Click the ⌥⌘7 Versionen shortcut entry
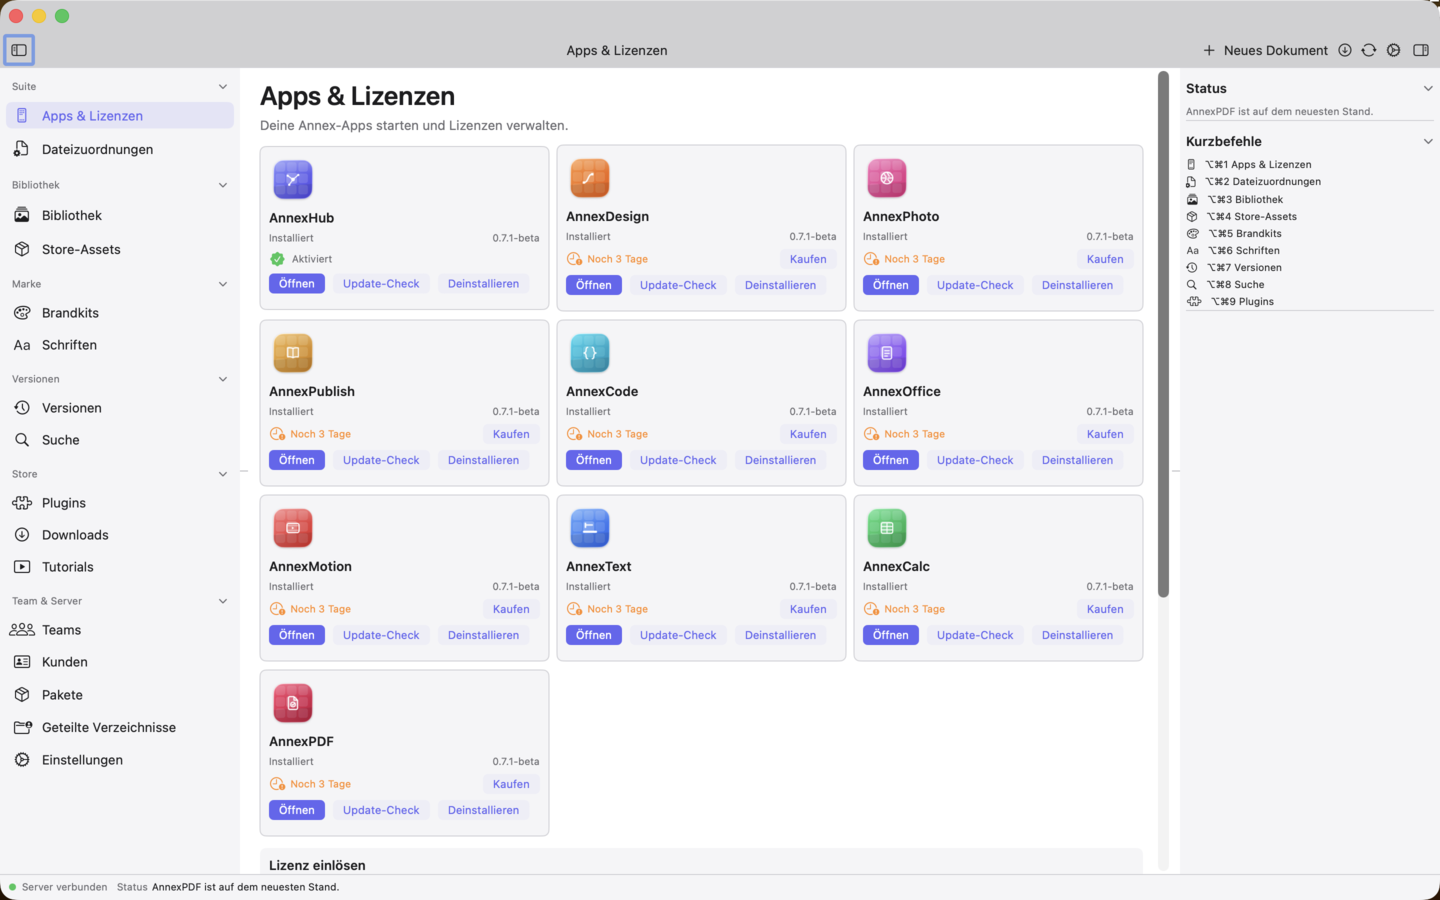This screenshot has width=1440, height=900. (1235, 268)
